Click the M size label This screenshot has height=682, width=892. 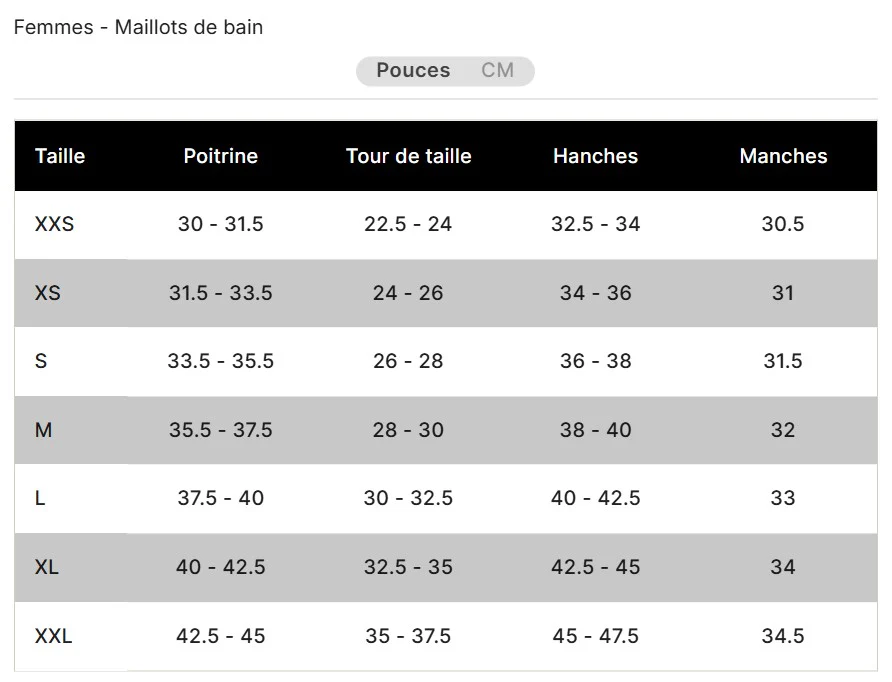(43, 430)
